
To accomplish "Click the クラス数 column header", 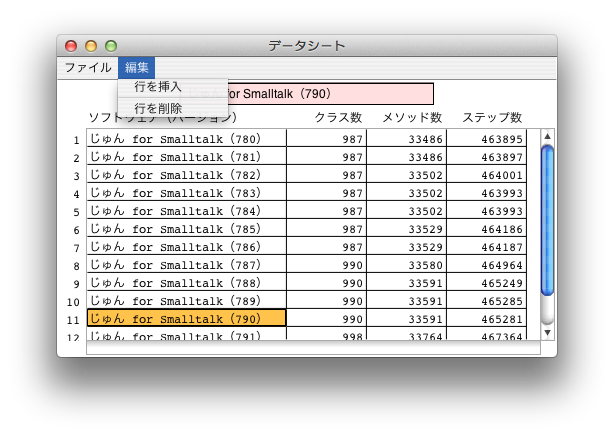I will [x=338, y=117].
